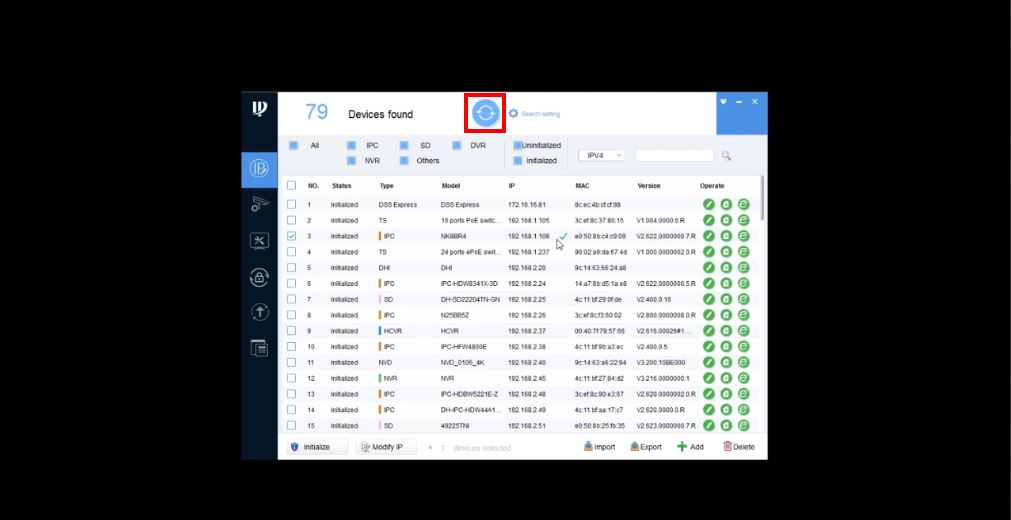The width and height of the screenshot is (1011, 520).
Task: Open the Device Upgrade arrow sidebar icon
Action: 259,312
